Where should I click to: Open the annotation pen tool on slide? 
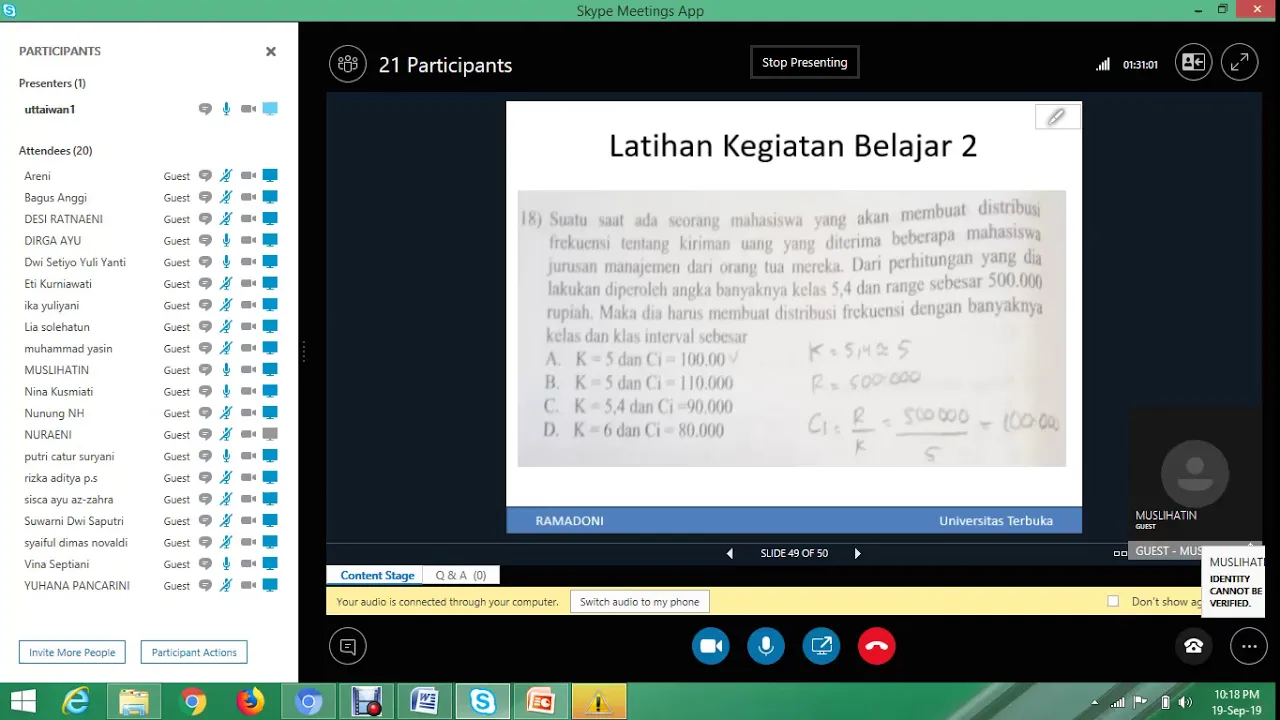[1056, 118]
